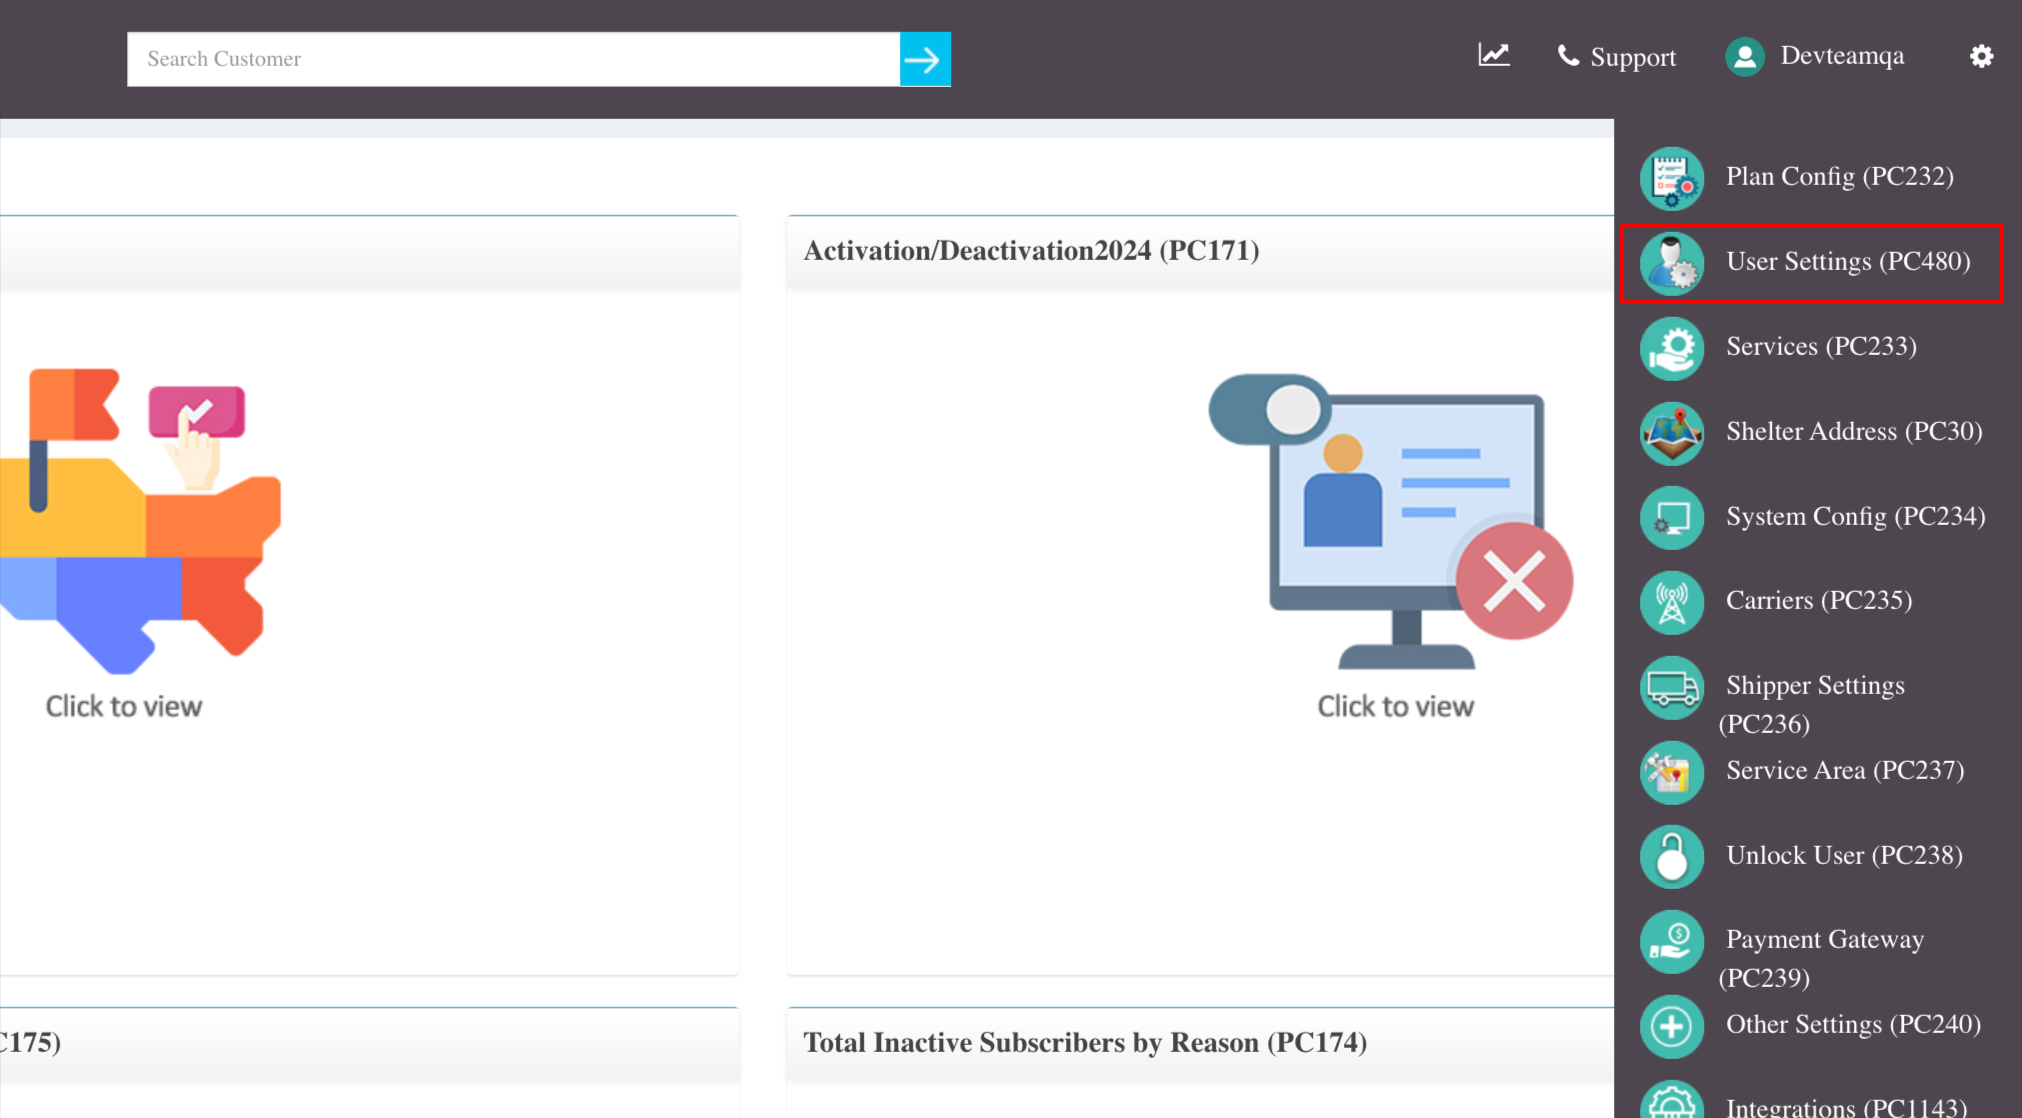
Task: Click the settings gear icon
Action: click(x=1981, y=56)
